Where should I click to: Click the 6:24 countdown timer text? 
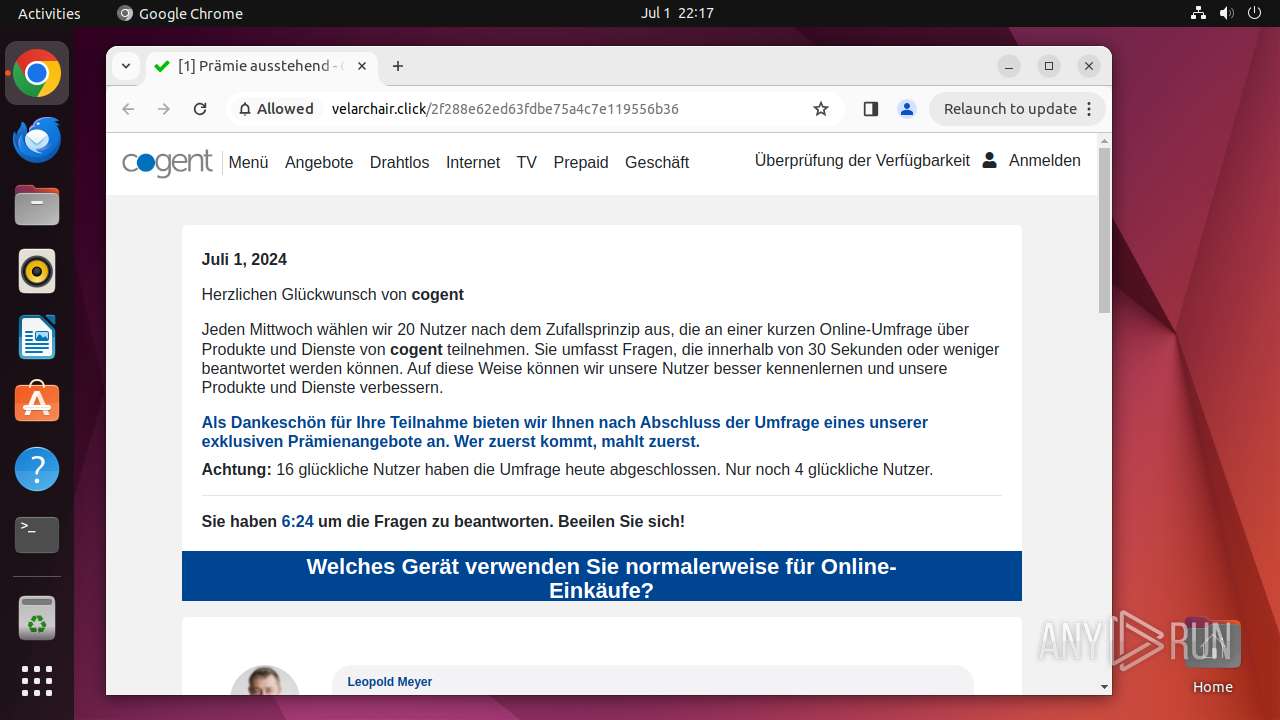[298, 521]
